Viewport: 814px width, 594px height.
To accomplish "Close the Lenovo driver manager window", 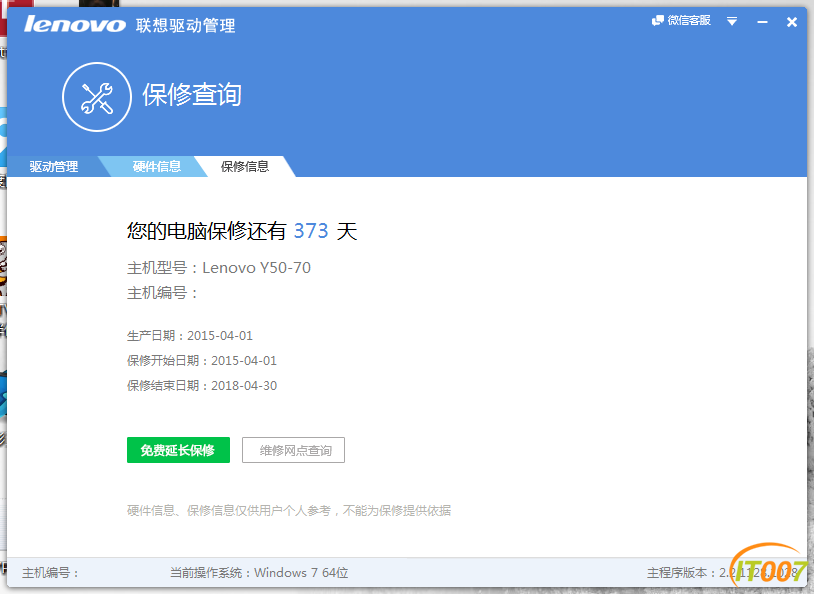I will pyautogui.click(x=792, y=22).
